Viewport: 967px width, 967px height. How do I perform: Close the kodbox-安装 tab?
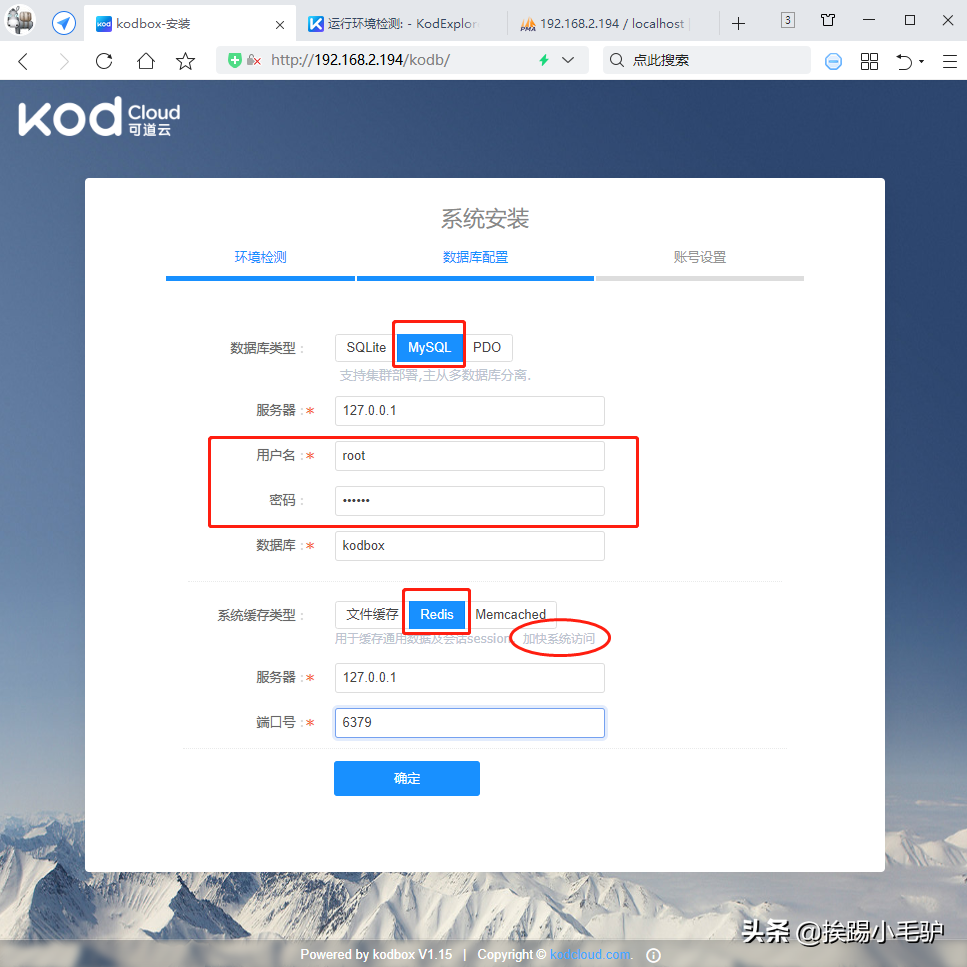point(280,25)
